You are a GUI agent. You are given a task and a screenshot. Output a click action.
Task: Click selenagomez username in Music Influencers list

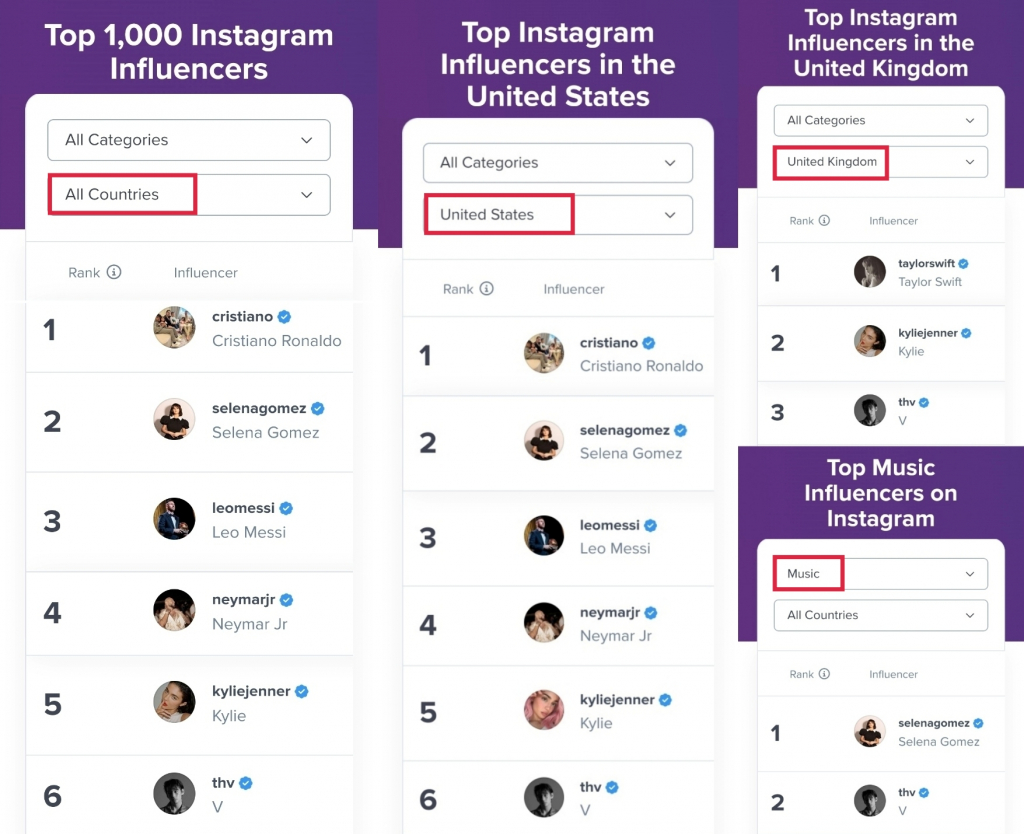tap(933, 723)
